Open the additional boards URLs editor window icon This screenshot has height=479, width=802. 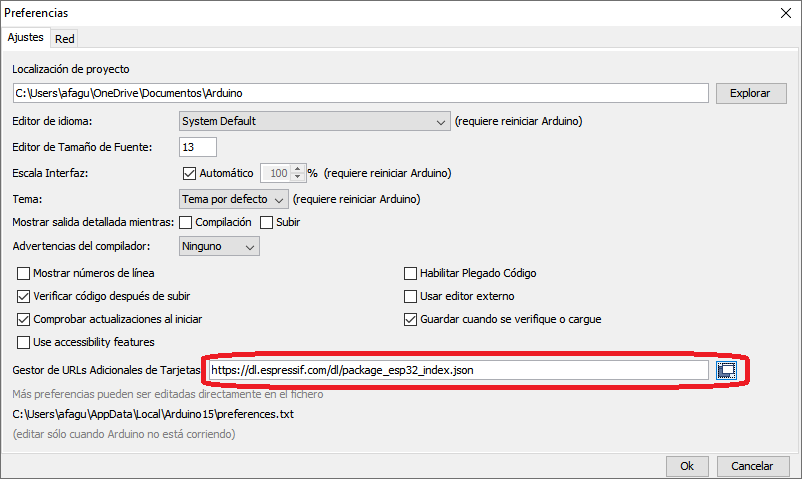click(726, 370)
